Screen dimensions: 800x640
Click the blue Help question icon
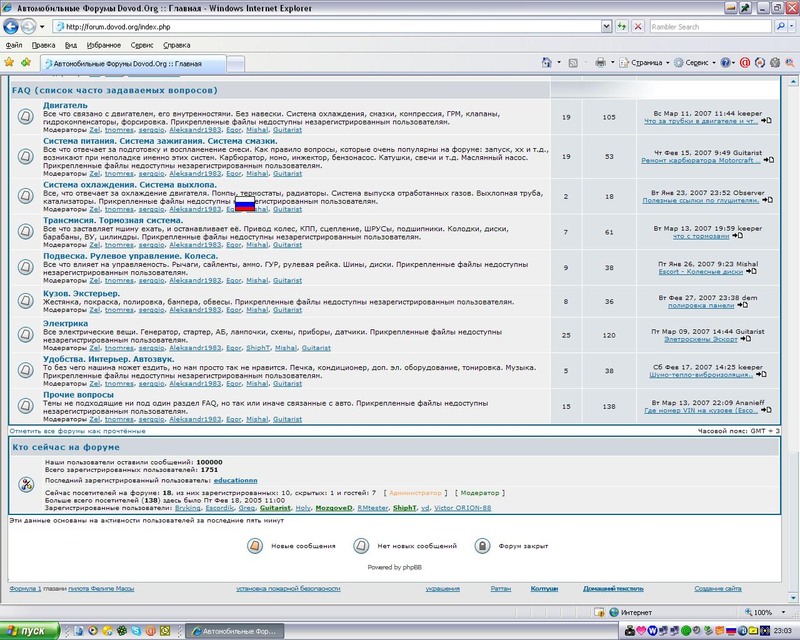tap(725, 63)
